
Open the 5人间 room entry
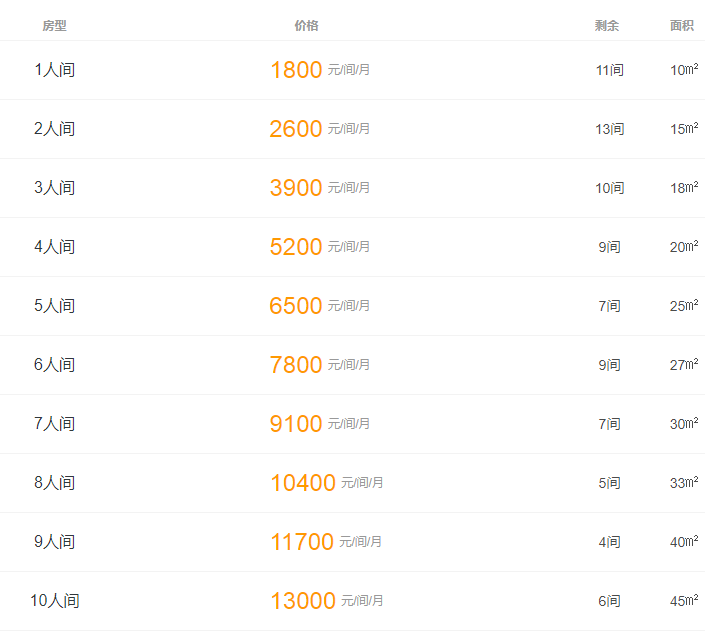pos(54,306)
